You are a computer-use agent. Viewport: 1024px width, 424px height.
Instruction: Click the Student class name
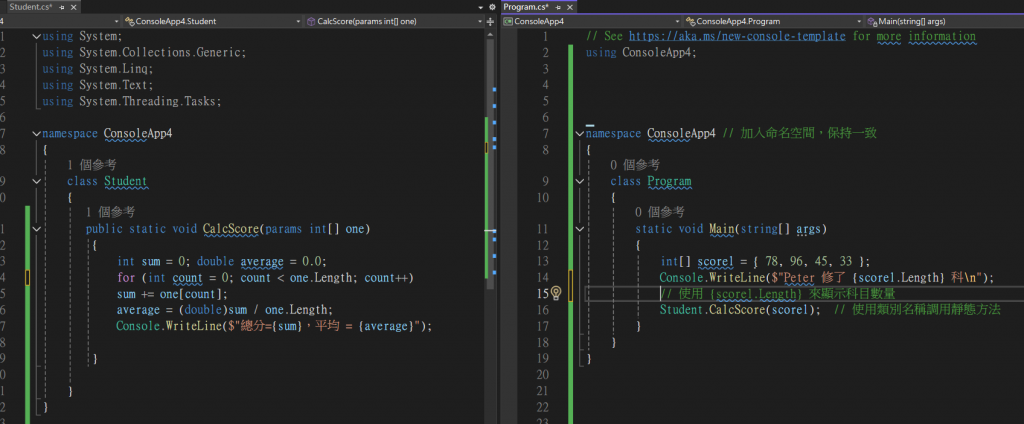point(125,181)
